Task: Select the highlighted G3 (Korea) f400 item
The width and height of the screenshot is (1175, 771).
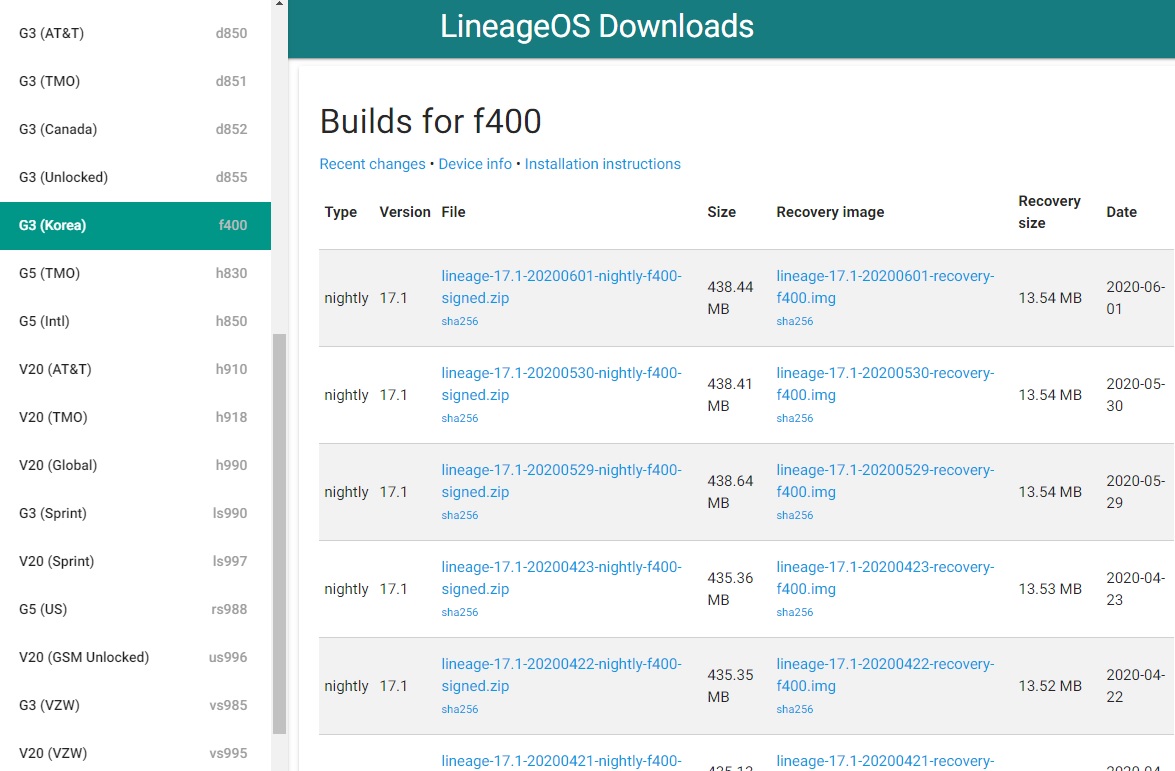Action: click(135, 225)
